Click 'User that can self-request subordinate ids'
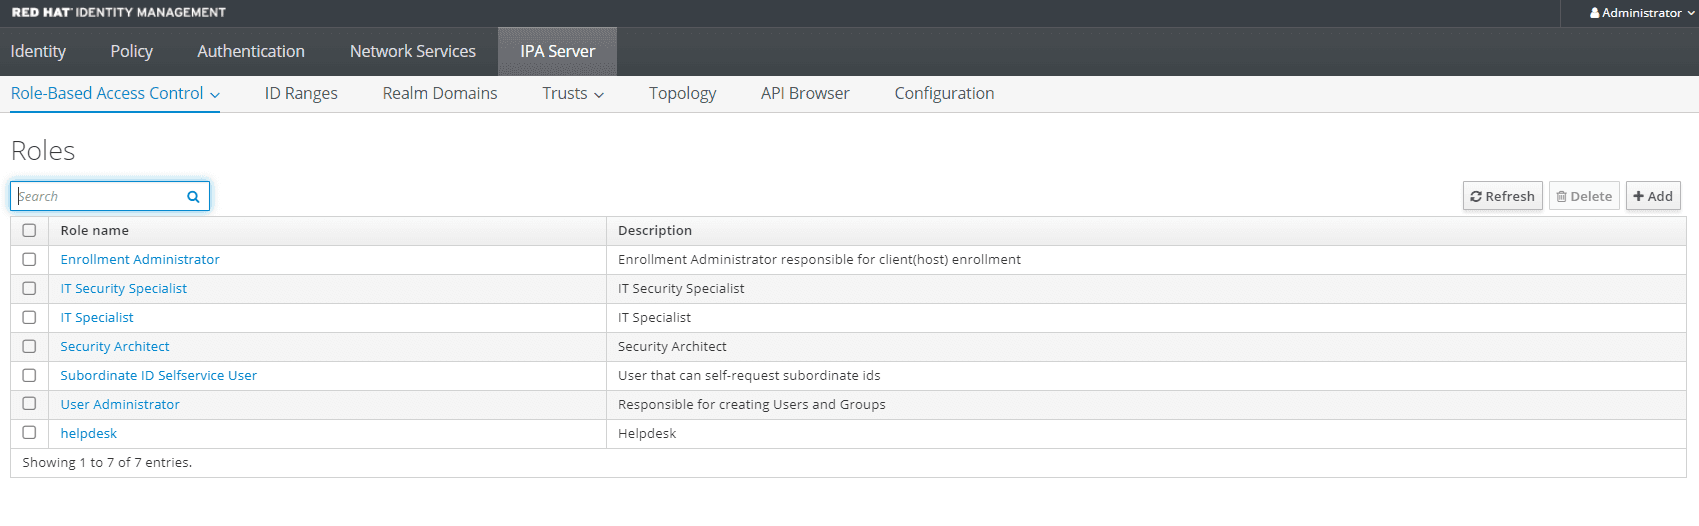The image size is (1699, 526). coord(749,375)
